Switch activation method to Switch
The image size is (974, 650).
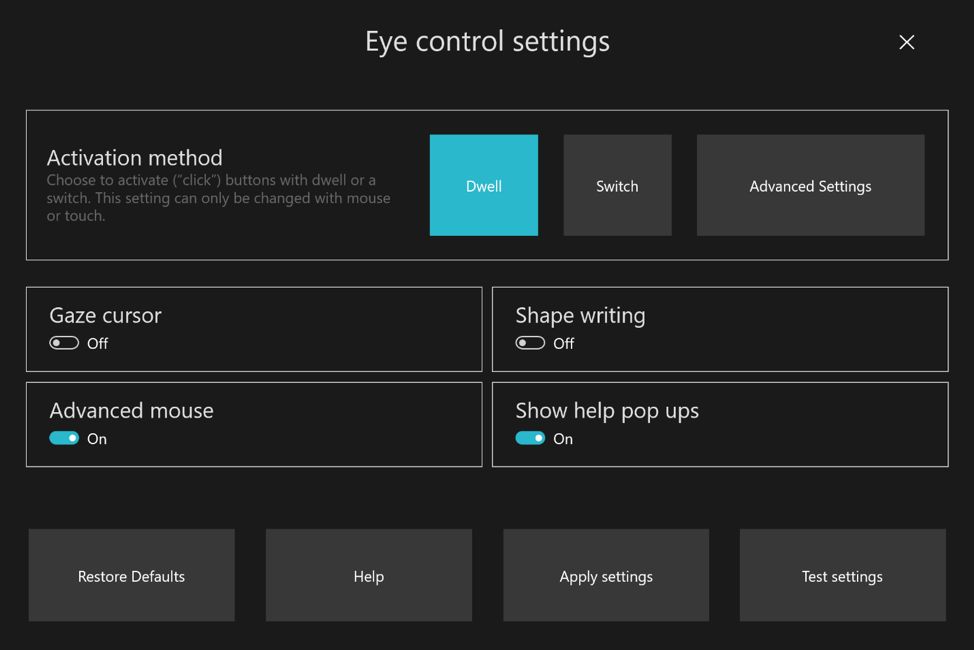pyautogui.click(x=617, y=185)
